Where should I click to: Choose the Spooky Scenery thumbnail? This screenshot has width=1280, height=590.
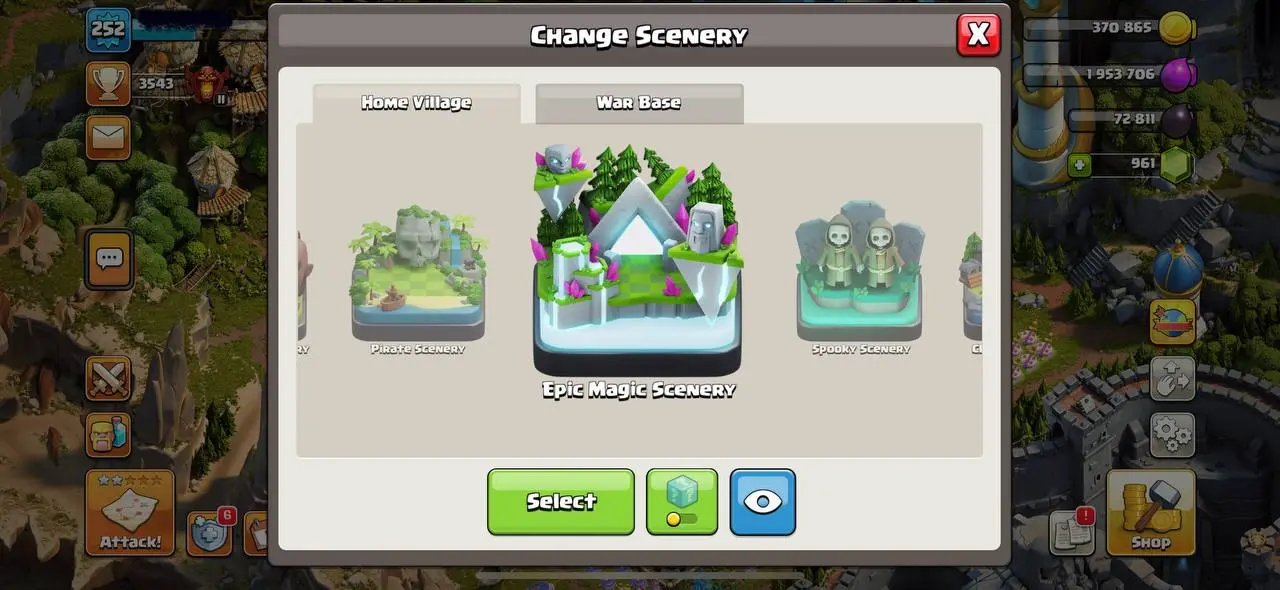click(860, 279)
